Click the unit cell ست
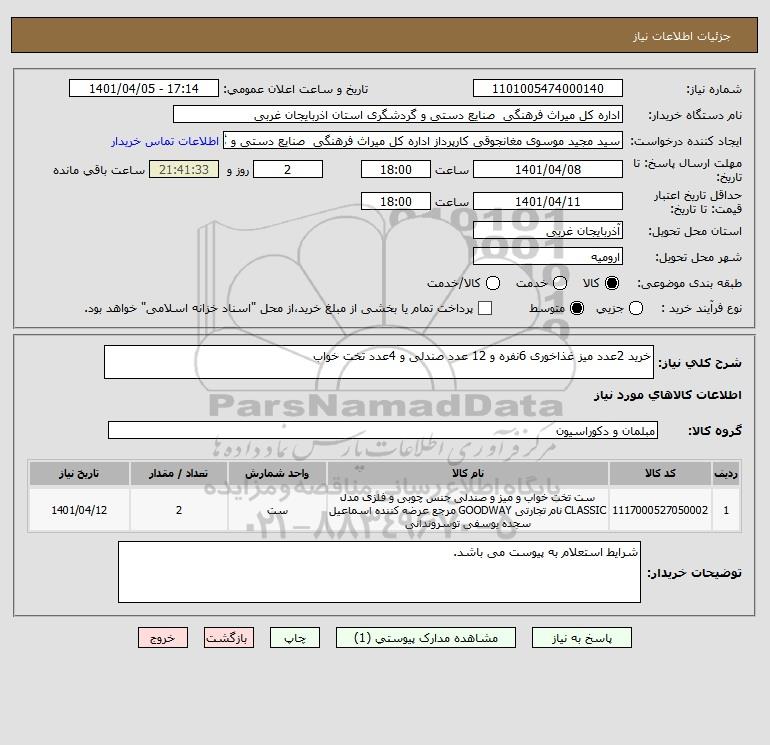770x745 pixels. (x=277, y=510)
